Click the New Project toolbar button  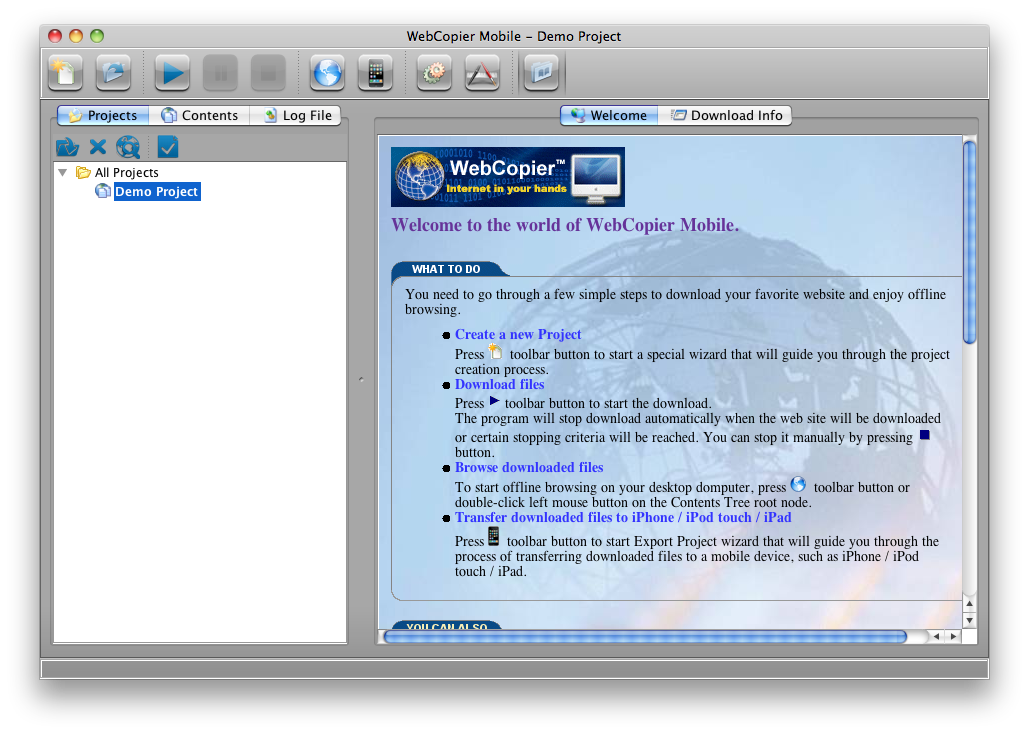pyautogui.click(x=66, y=73)
